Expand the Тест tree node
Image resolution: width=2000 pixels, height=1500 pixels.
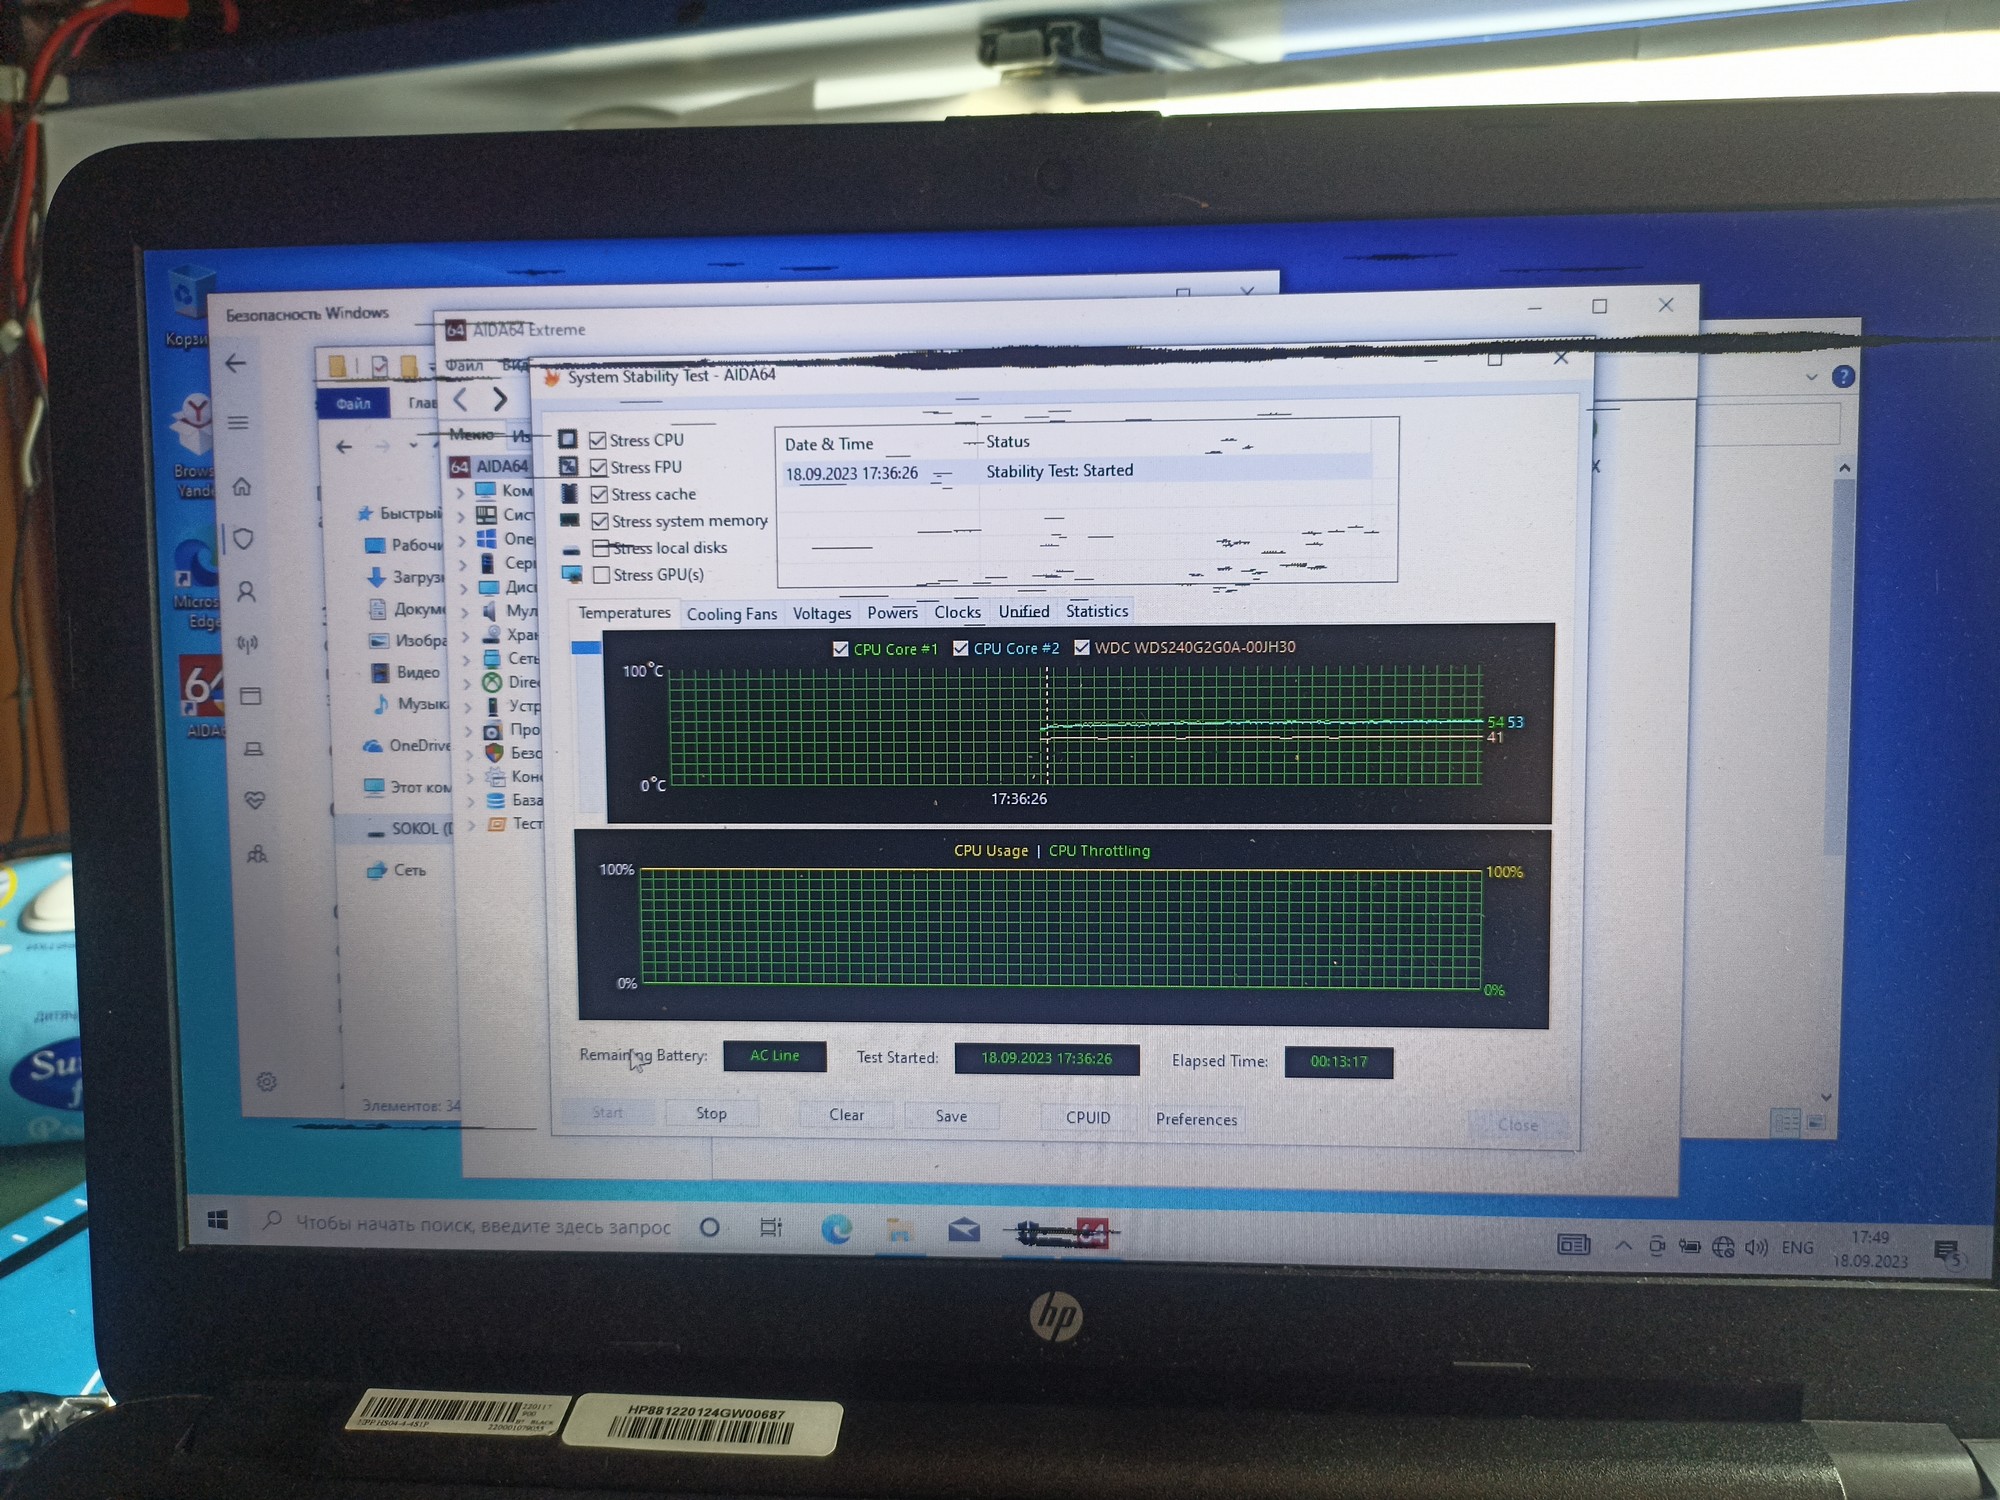471,826
